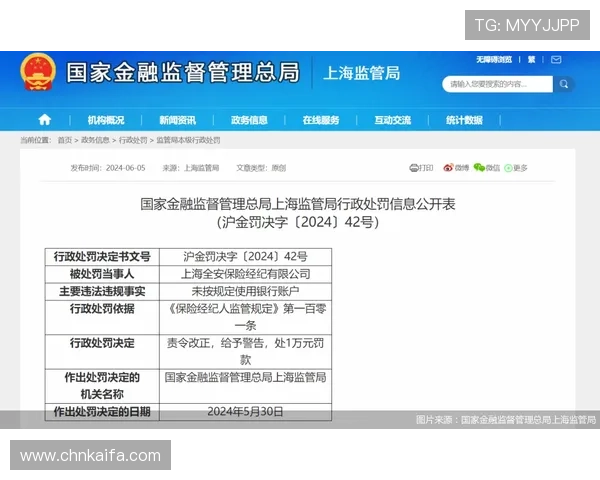Image resolution: width=600 pixels, height=480 pixels.
Task: Click the 监管局本级行政处罚 breadcrumb
Action: [x=188, y=140]
